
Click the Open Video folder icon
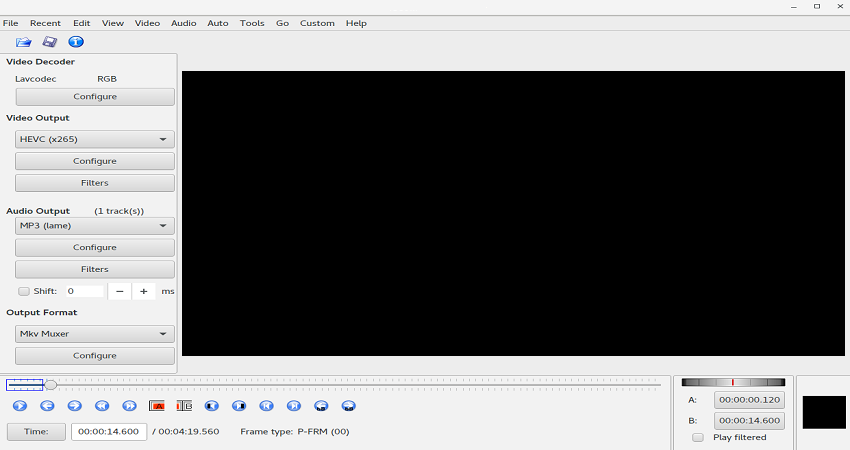click(x=23, y=42)
